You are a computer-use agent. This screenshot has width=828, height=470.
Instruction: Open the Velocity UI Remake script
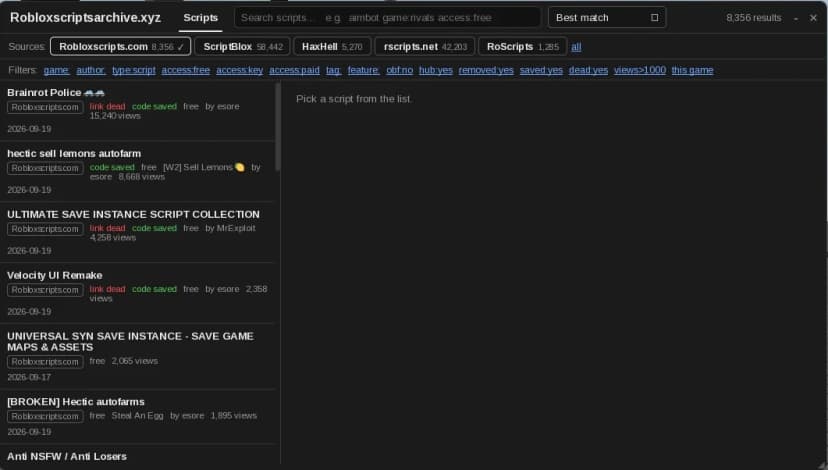[x=137, y=293]
